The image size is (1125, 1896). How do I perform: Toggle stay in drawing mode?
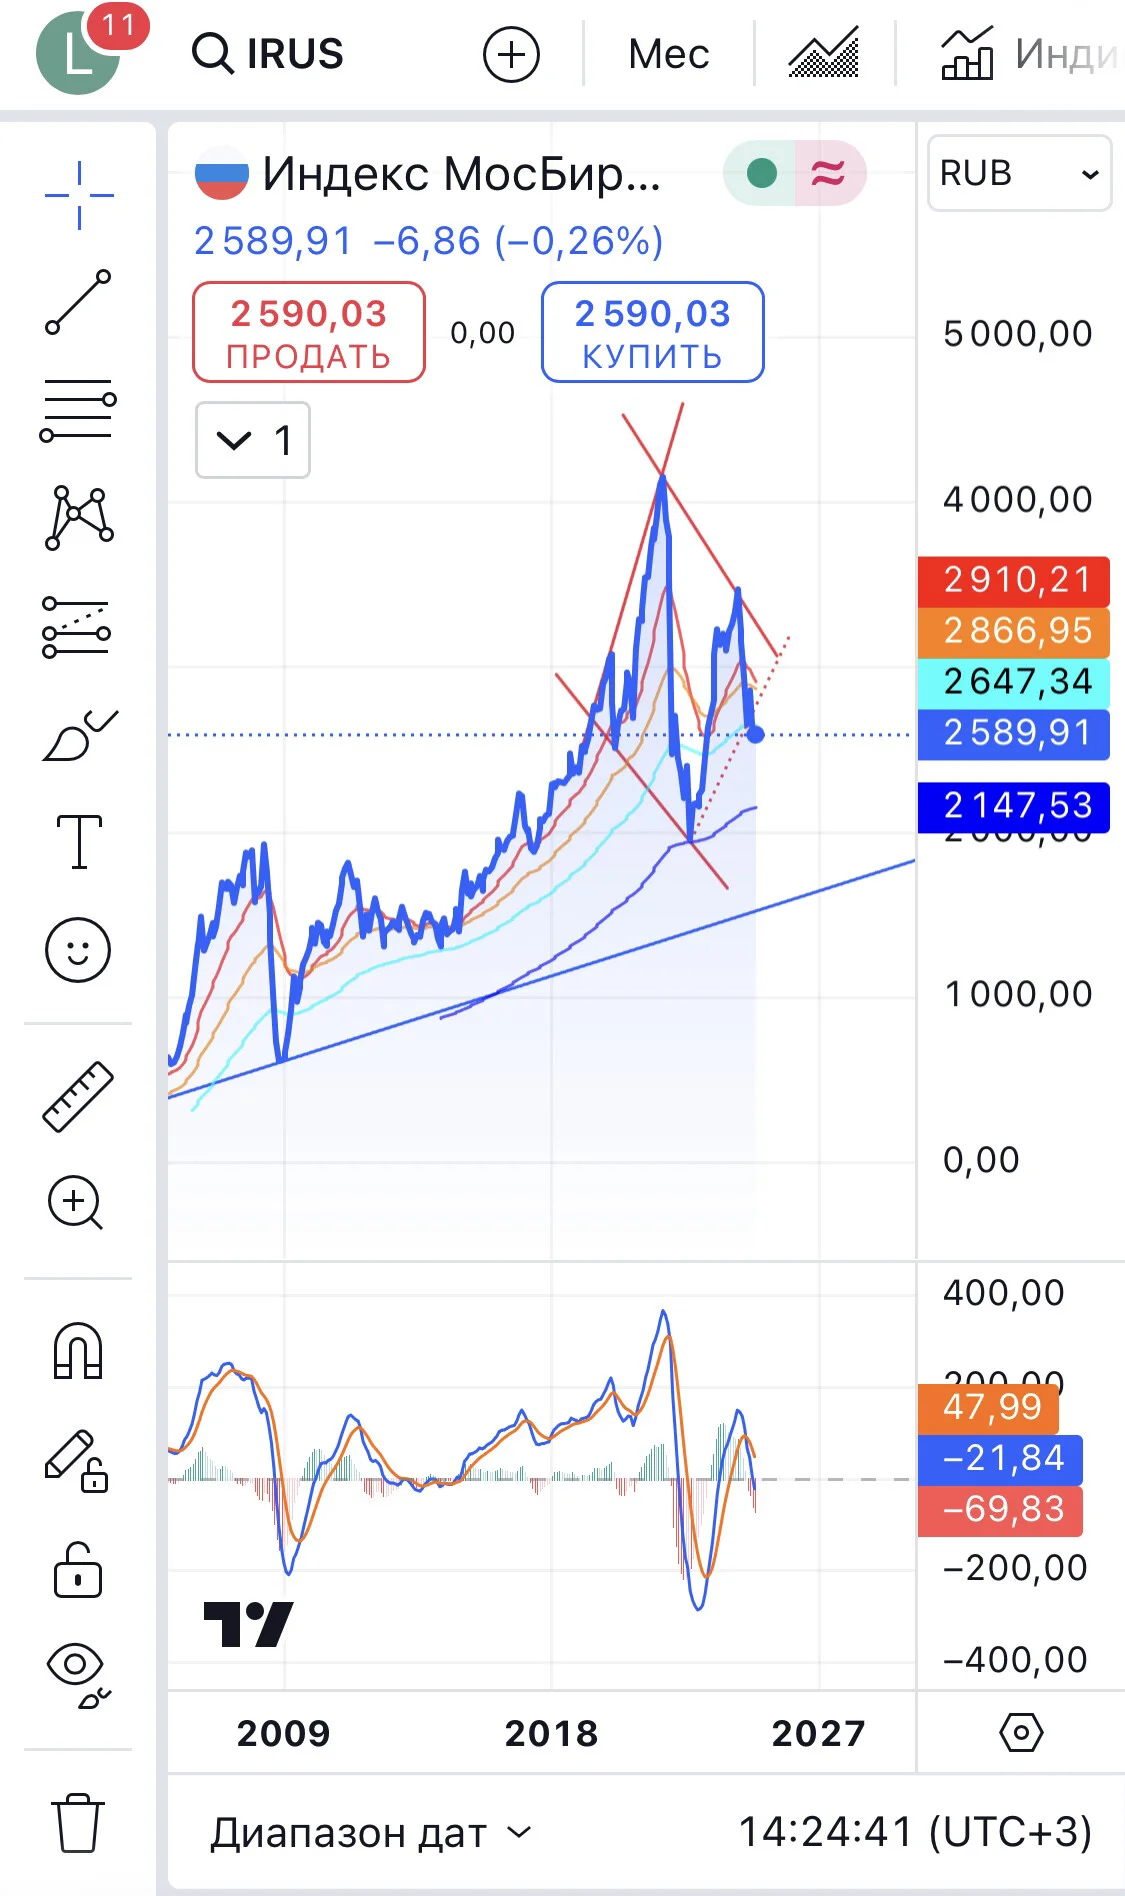77,1461
